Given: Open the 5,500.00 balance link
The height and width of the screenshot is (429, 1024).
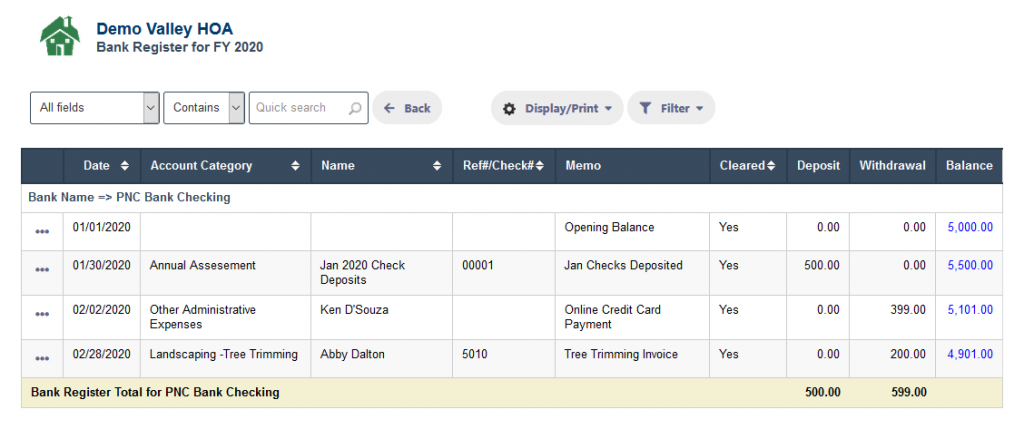Looking at the screenshot, I should pyautogui.click(x=970, y=265).
